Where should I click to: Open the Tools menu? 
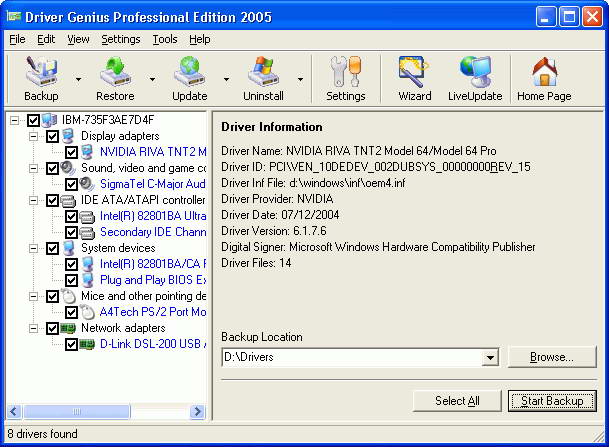pyautogui.click(x=164, y=39)
